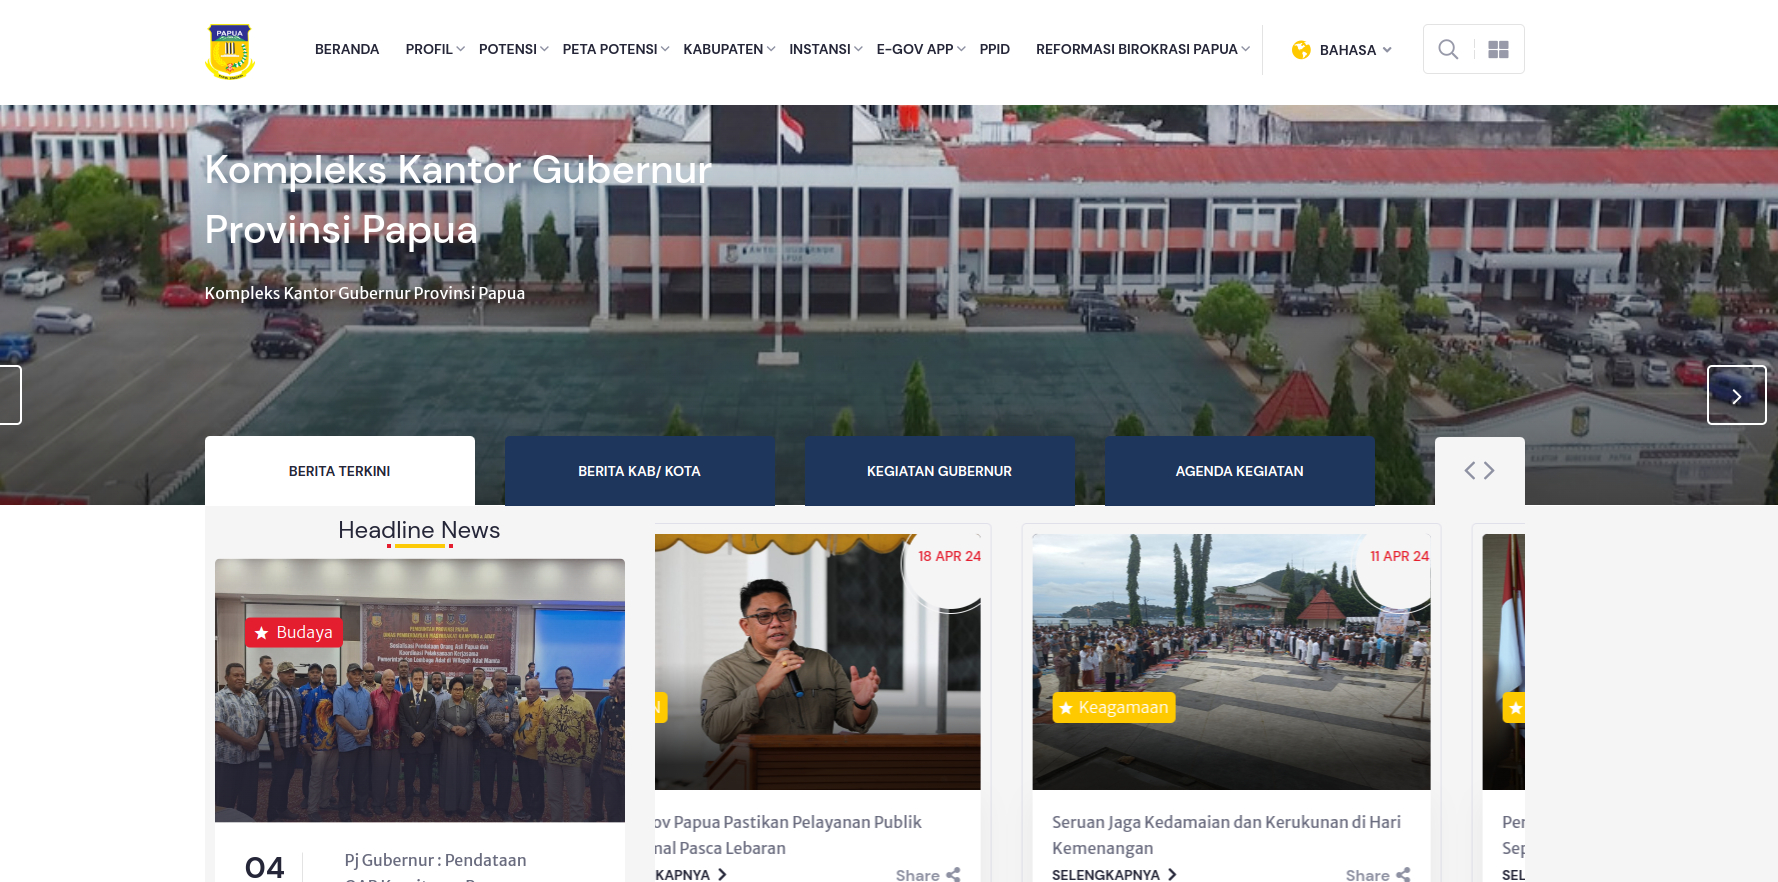This screenshot has width=1778, height=882.
Task: Click the Kompleks Kantor Gubernur slide title
Action: pos(458,200)
